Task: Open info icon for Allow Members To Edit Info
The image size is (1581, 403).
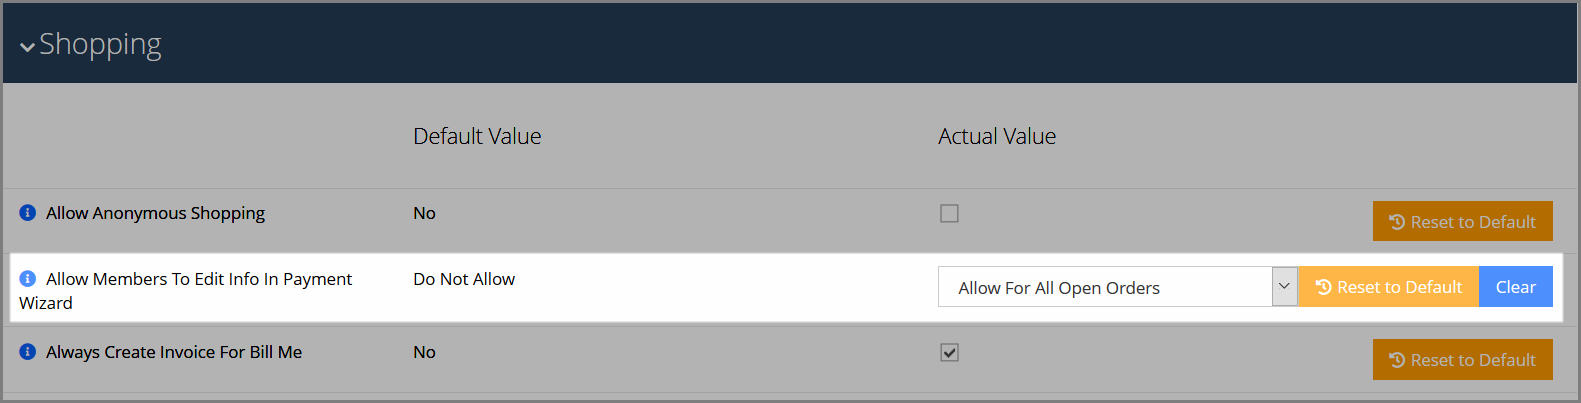Action: [28, 279]
